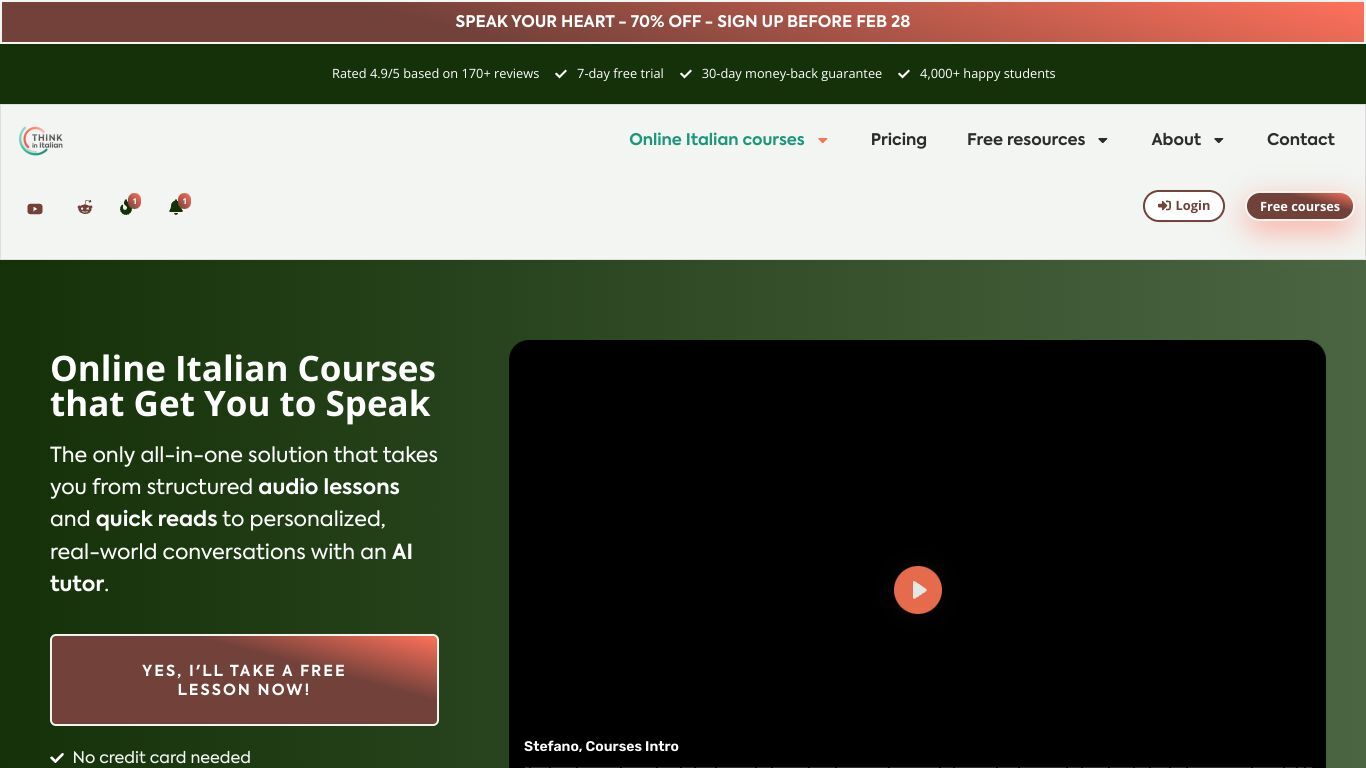Play the Stefano Courses Intro video
1366x768 pixels.
pos(917,590)
